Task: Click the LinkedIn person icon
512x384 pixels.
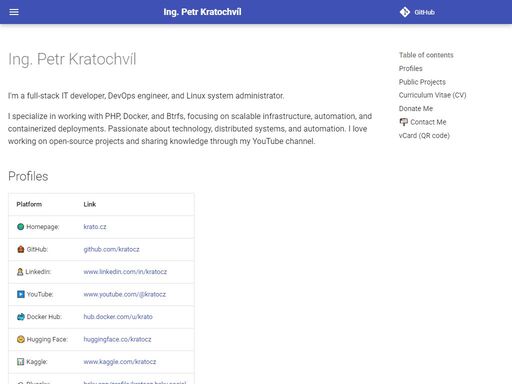Action: coord(20,272)
